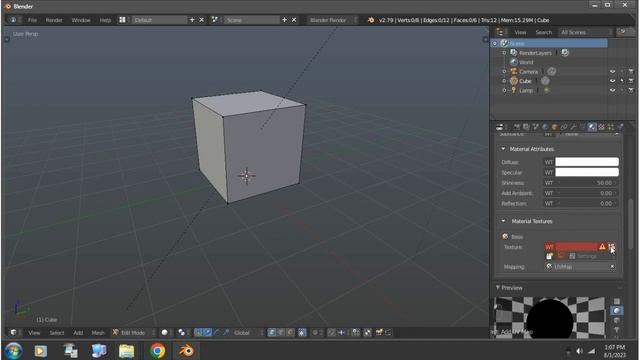Toggle Cube renderability camera in outliner
The height and width of the screenshot is (360, 640).
click(631, 81)
